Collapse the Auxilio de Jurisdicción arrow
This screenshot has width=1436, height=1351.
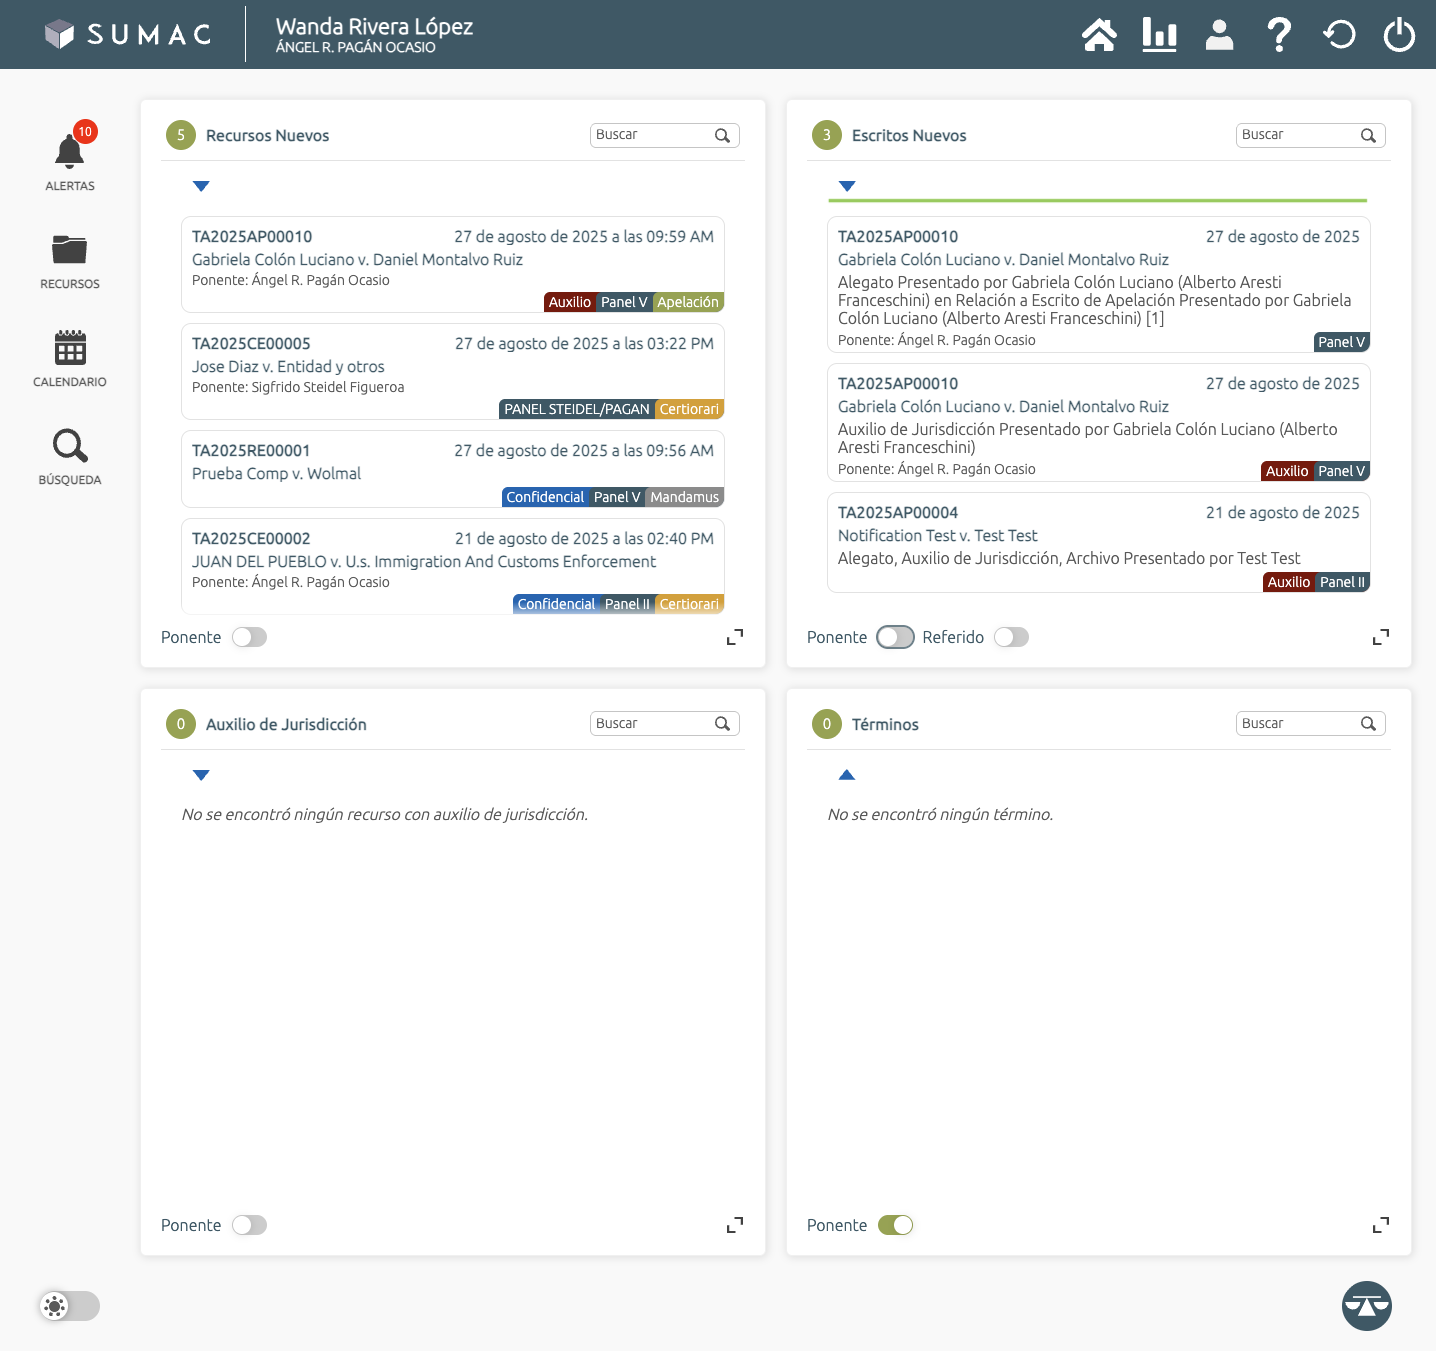[201, 775]
